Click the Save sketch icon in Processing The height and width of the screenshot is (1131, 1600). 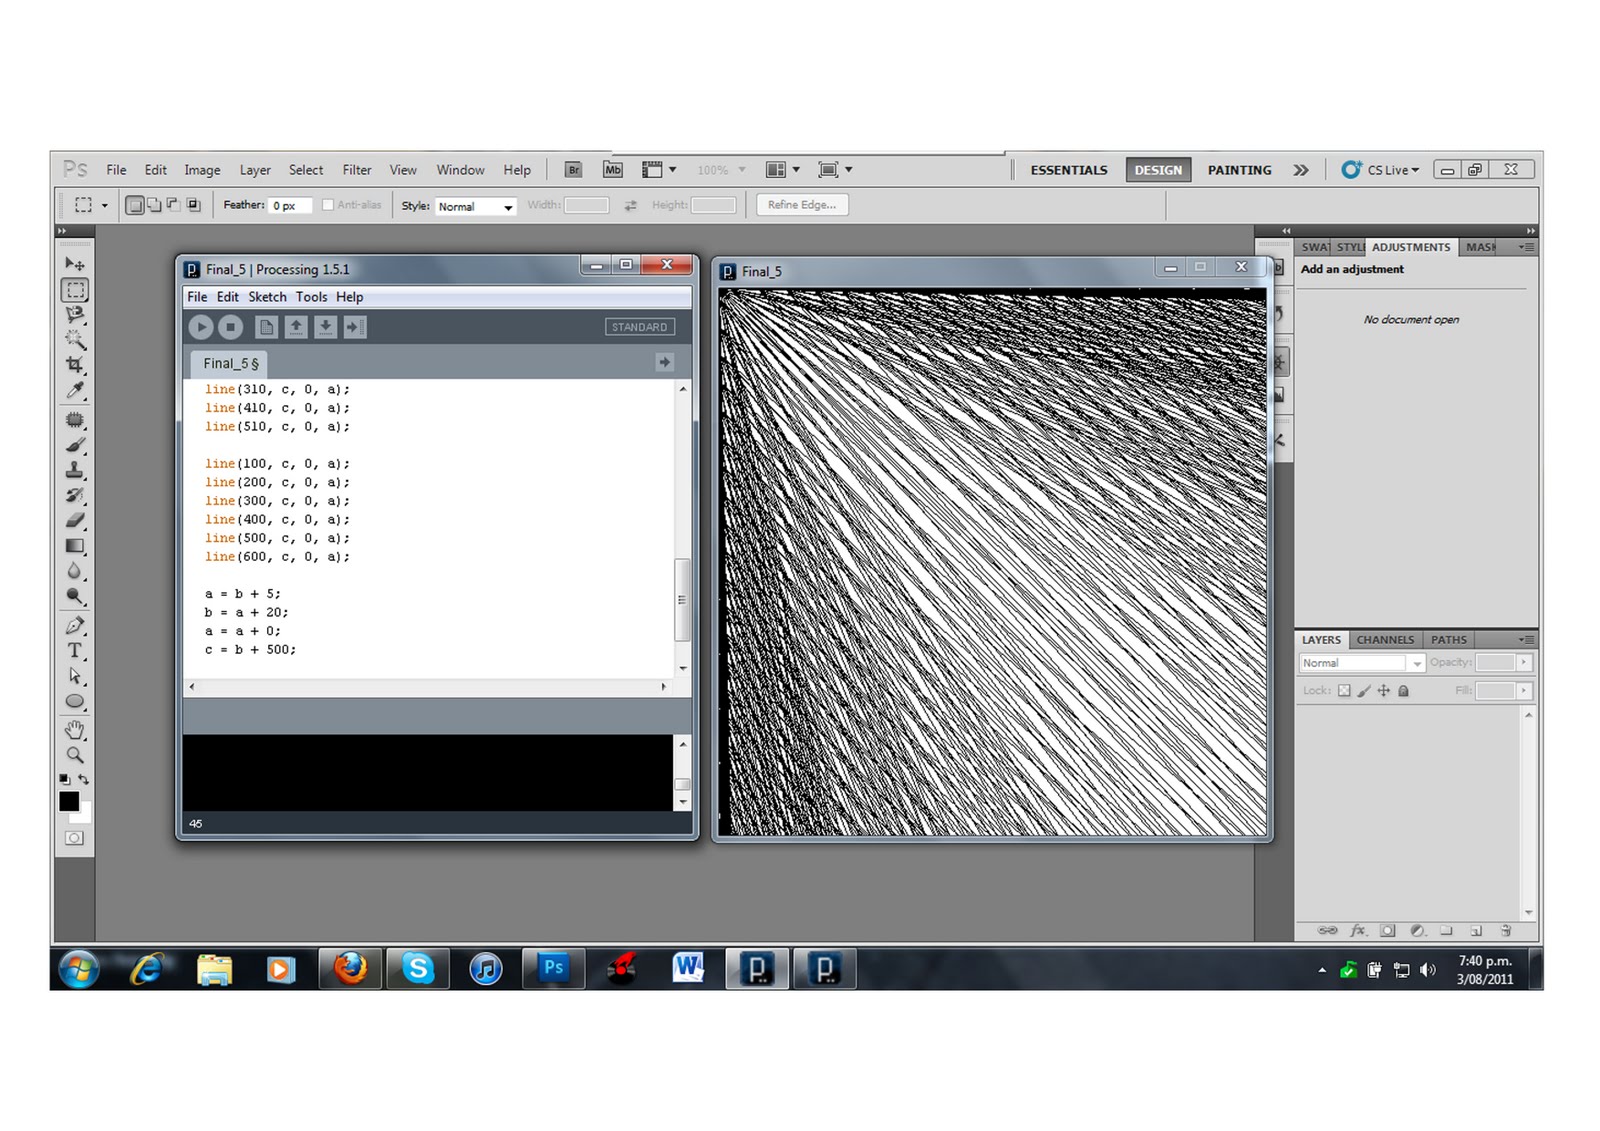point(325,327)
